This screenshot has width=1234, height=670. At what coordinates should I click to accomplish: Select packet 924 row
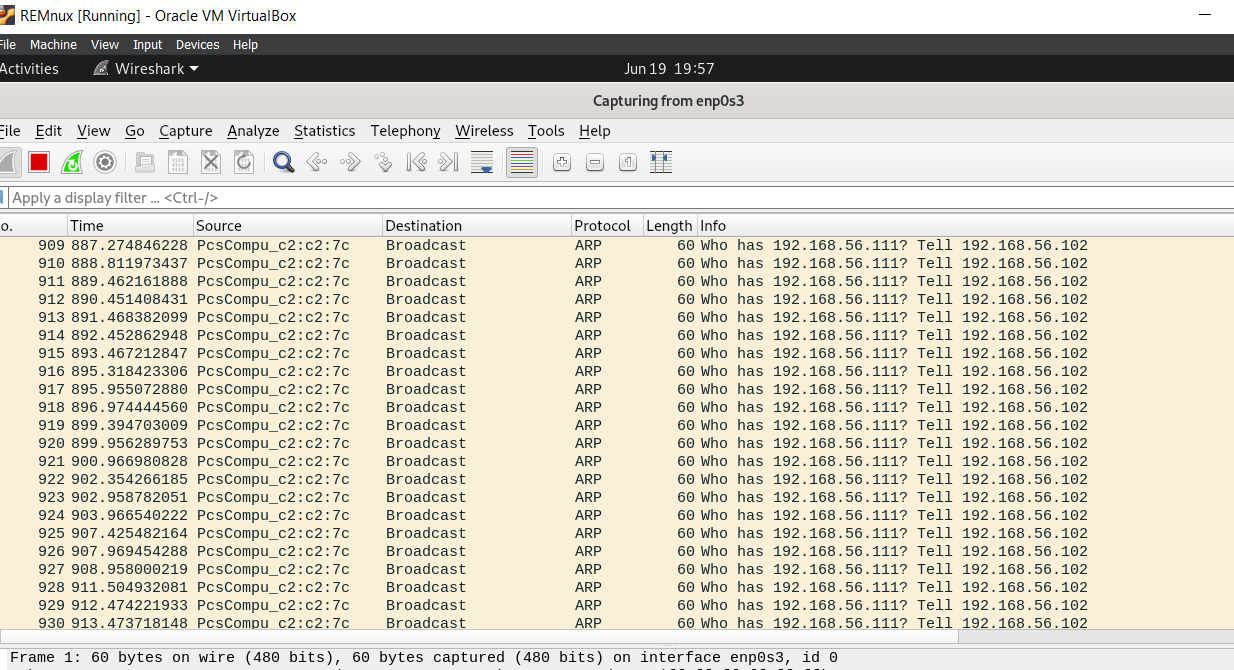pyautogui.click(x=617, y=515)
